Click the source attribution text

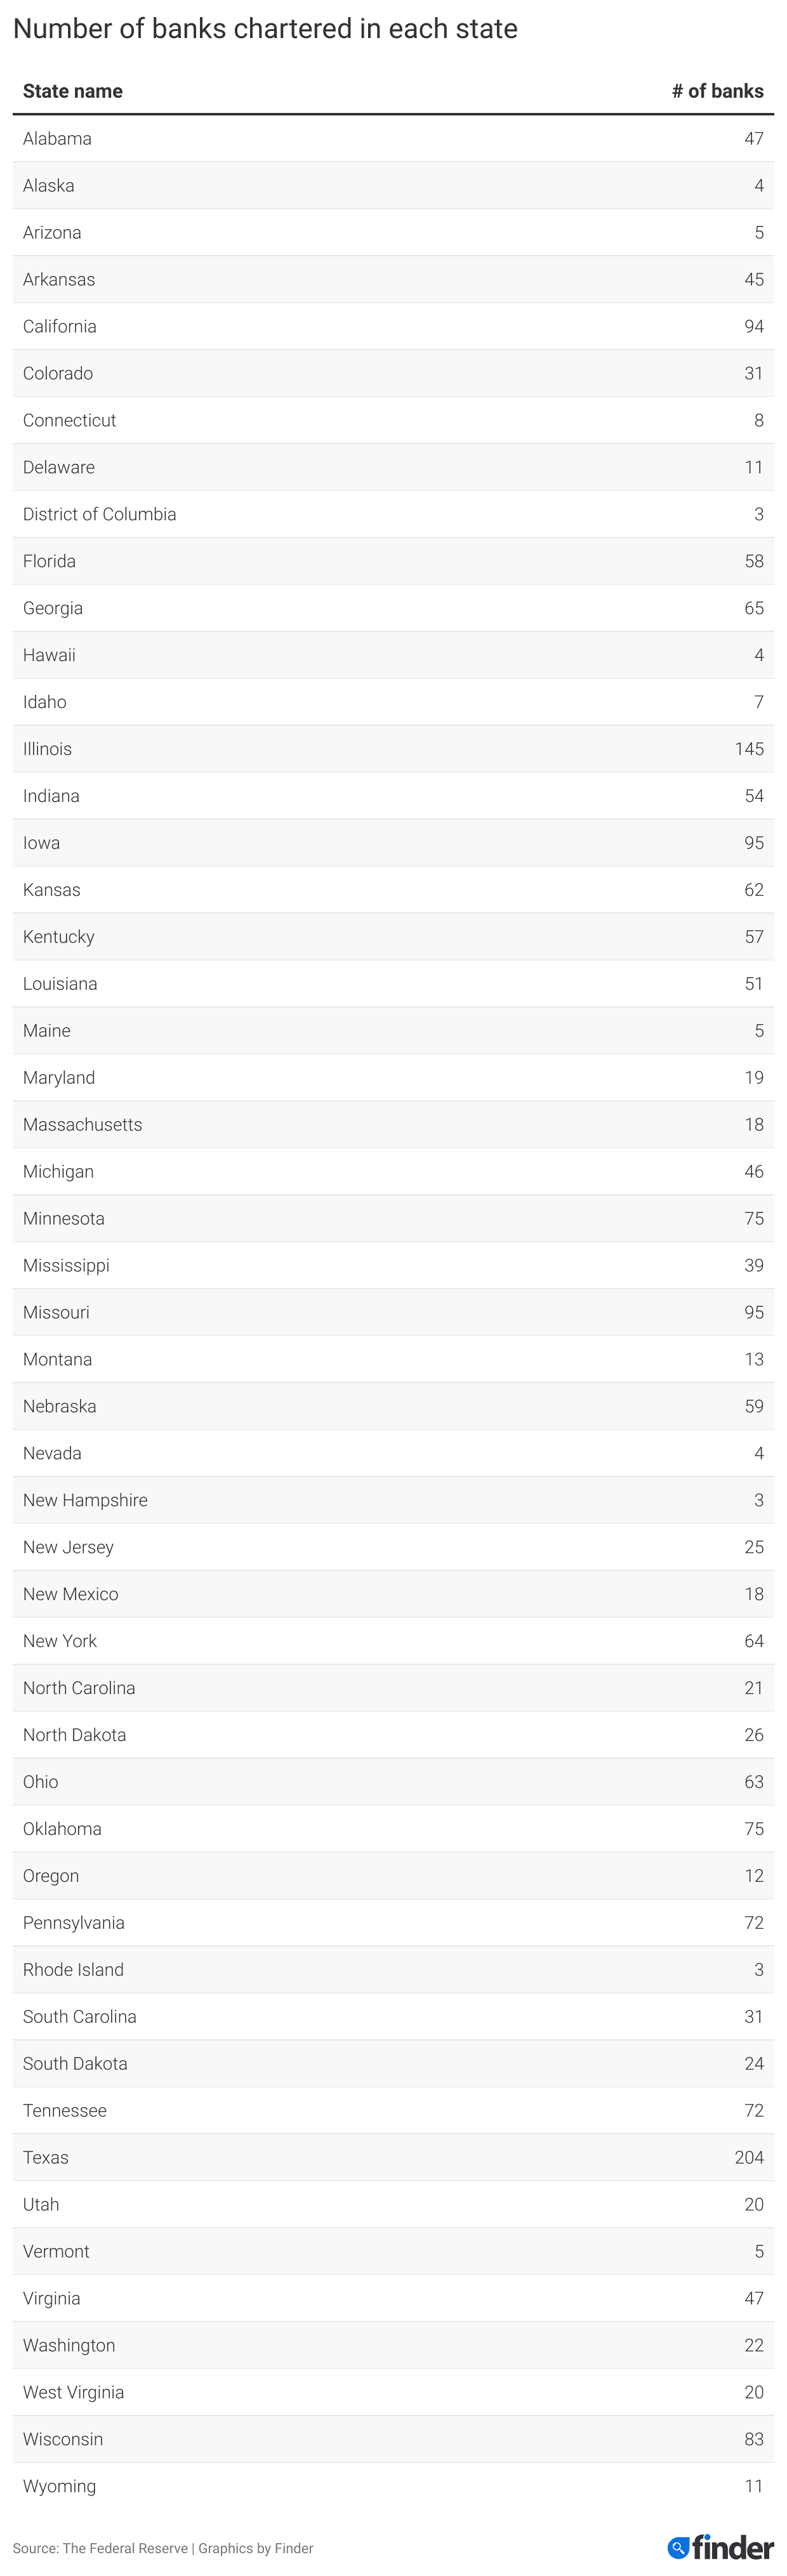click(163, 2548)
